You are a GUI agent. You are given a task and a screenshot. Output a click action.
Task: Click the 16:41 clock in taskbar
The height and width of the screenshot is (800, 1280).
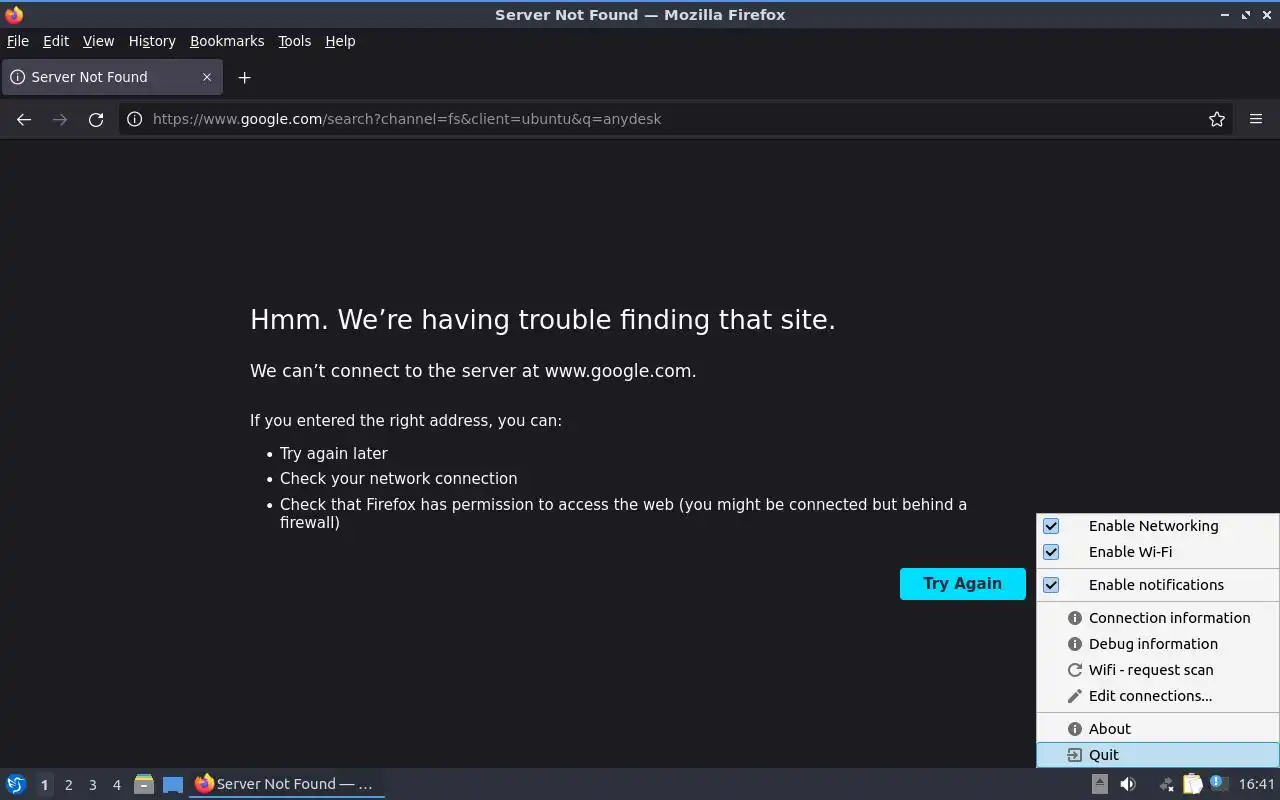pos(1257,784)
